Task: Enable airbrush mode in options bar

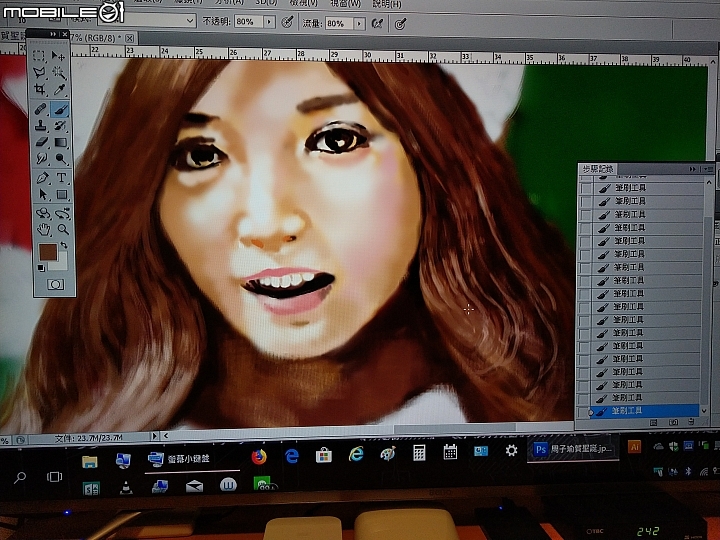Action: (377, 23)
